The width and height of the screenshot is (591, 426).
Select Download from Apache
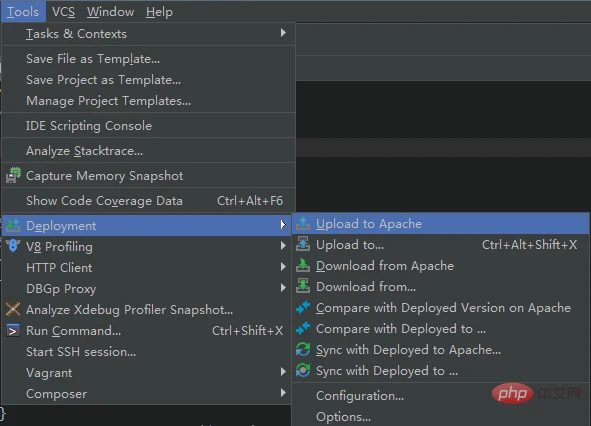pyautogui.click(x=441, y=266)
